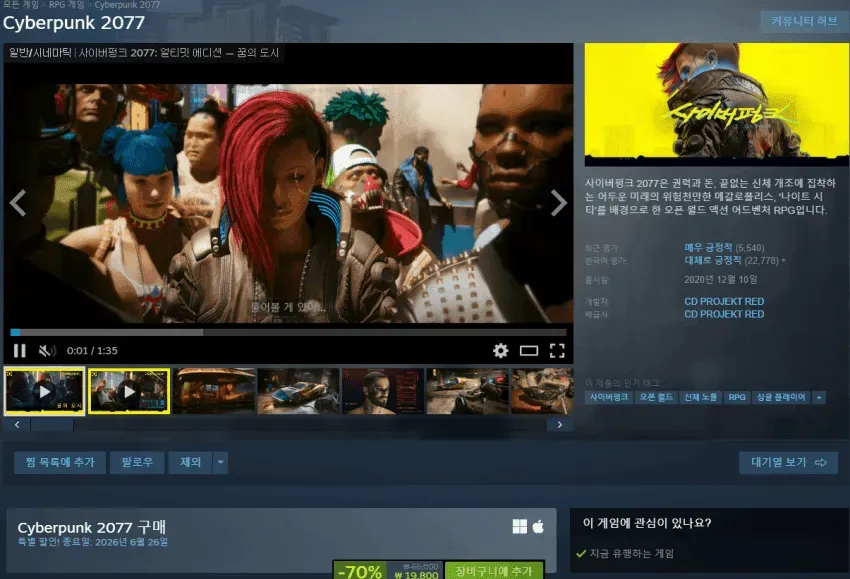Screen dimensions: 850x579
Task: Show previous media with left arrow
Action: 18,203
